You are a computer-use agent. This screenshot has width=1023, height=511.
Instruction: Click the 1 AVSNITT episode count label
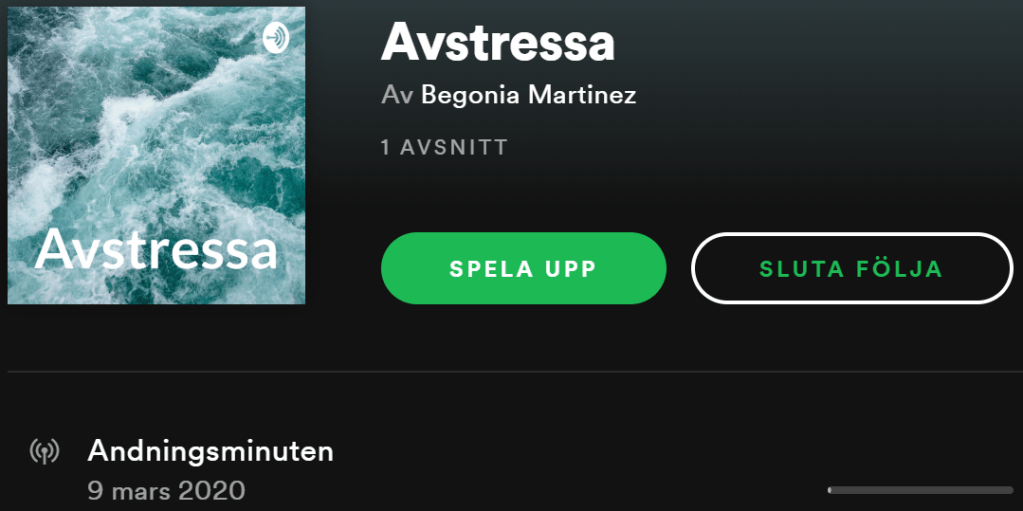(x=444, y=147)
